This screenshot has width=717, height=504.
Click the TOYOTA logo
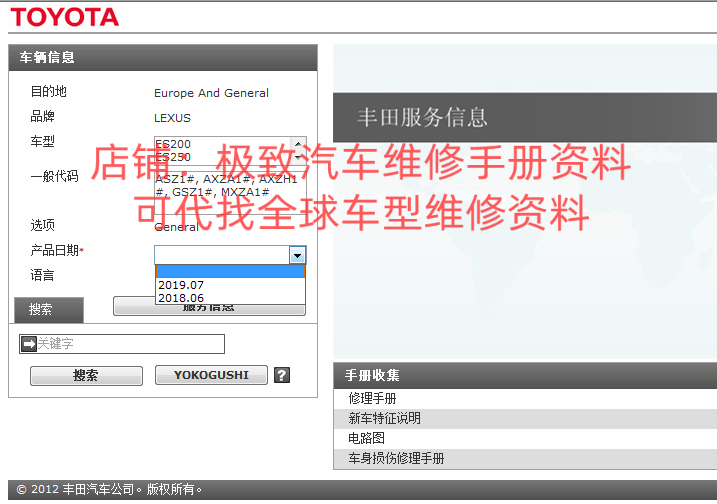[64, 17]
